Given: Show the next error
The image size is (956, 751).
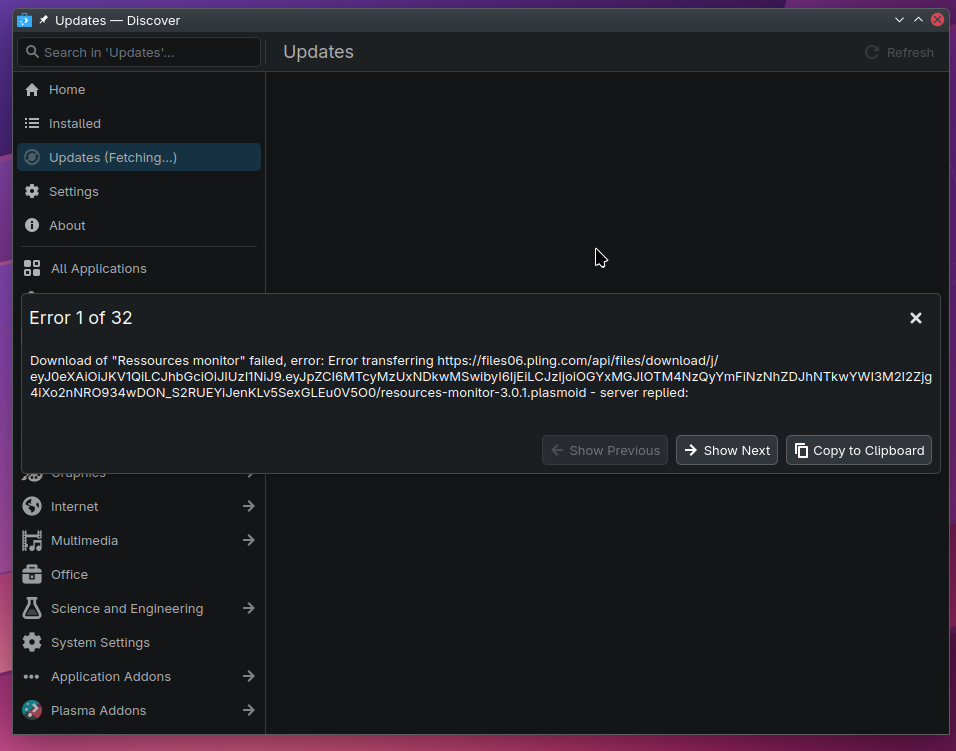Looking at the screenshot, I should pyautogui.click(x=727, y=450).
